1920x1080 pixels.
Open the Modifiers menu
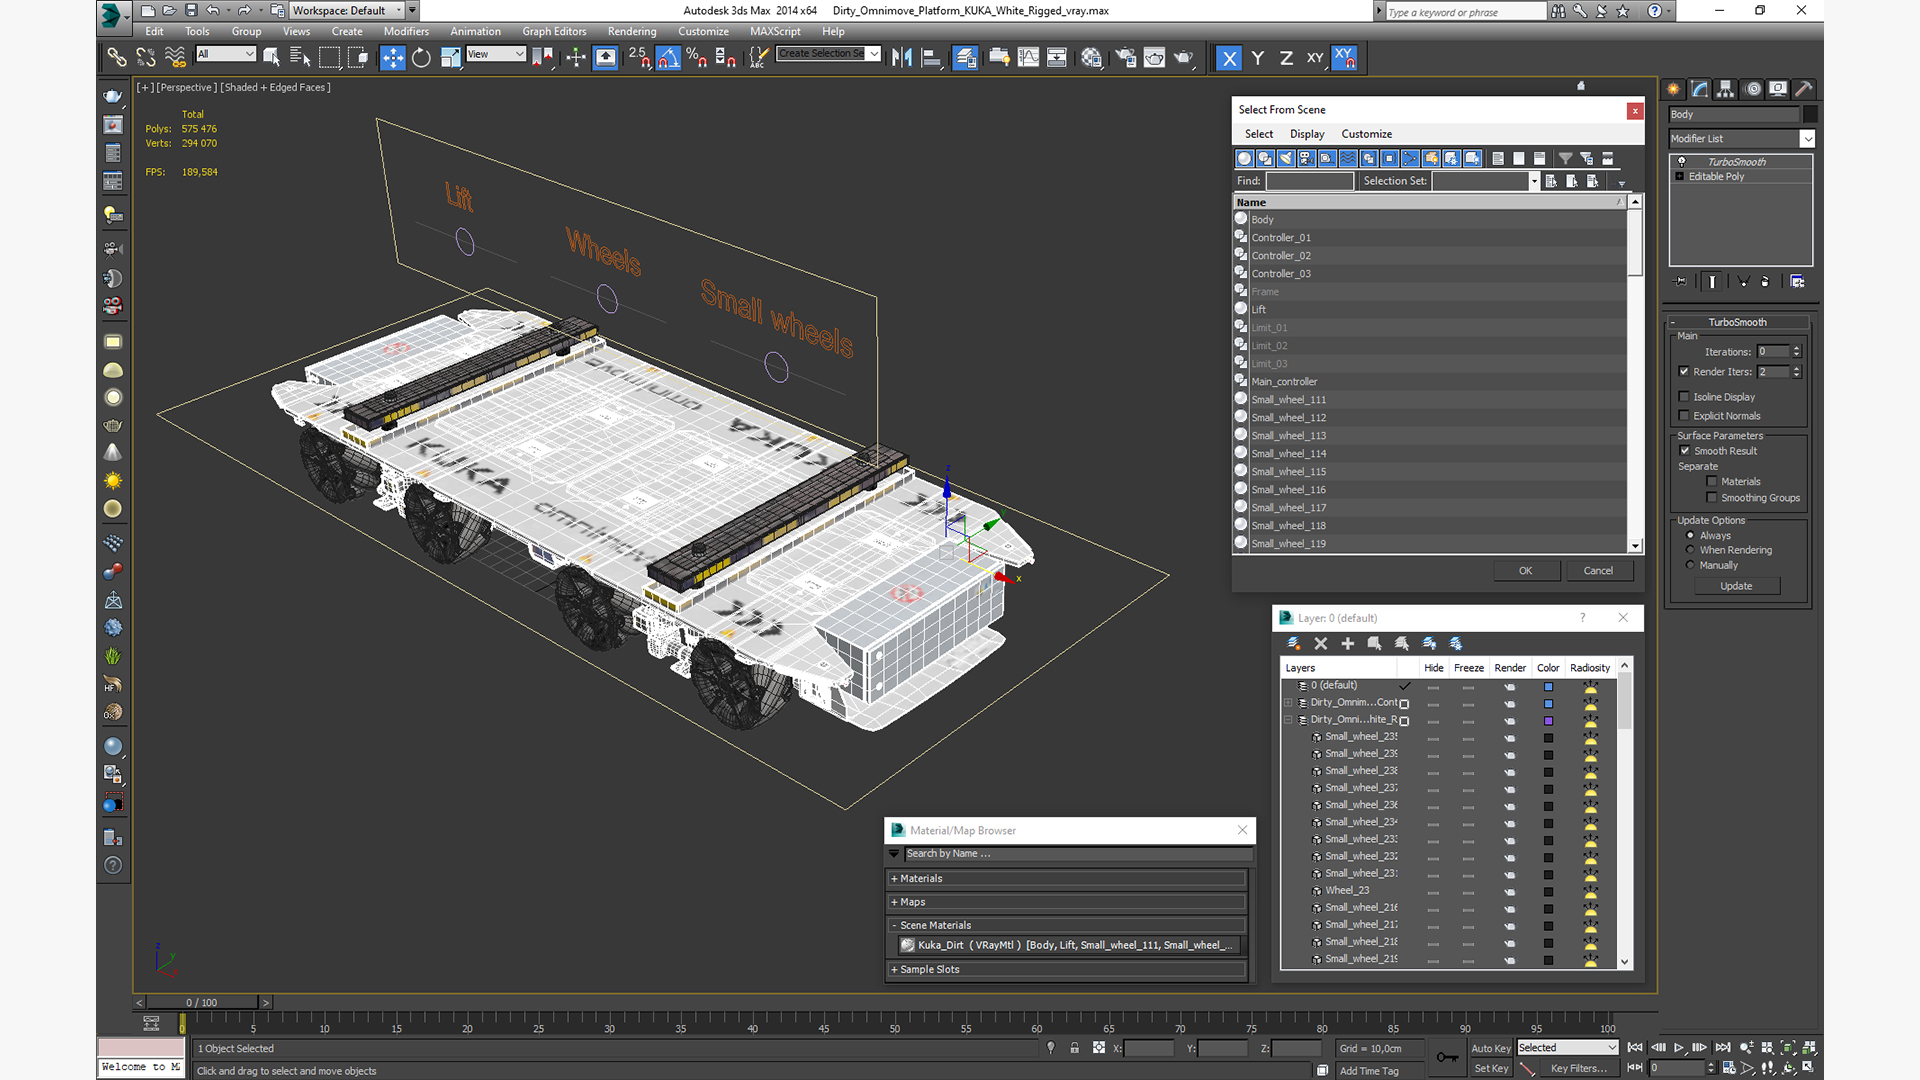(406, 32)
